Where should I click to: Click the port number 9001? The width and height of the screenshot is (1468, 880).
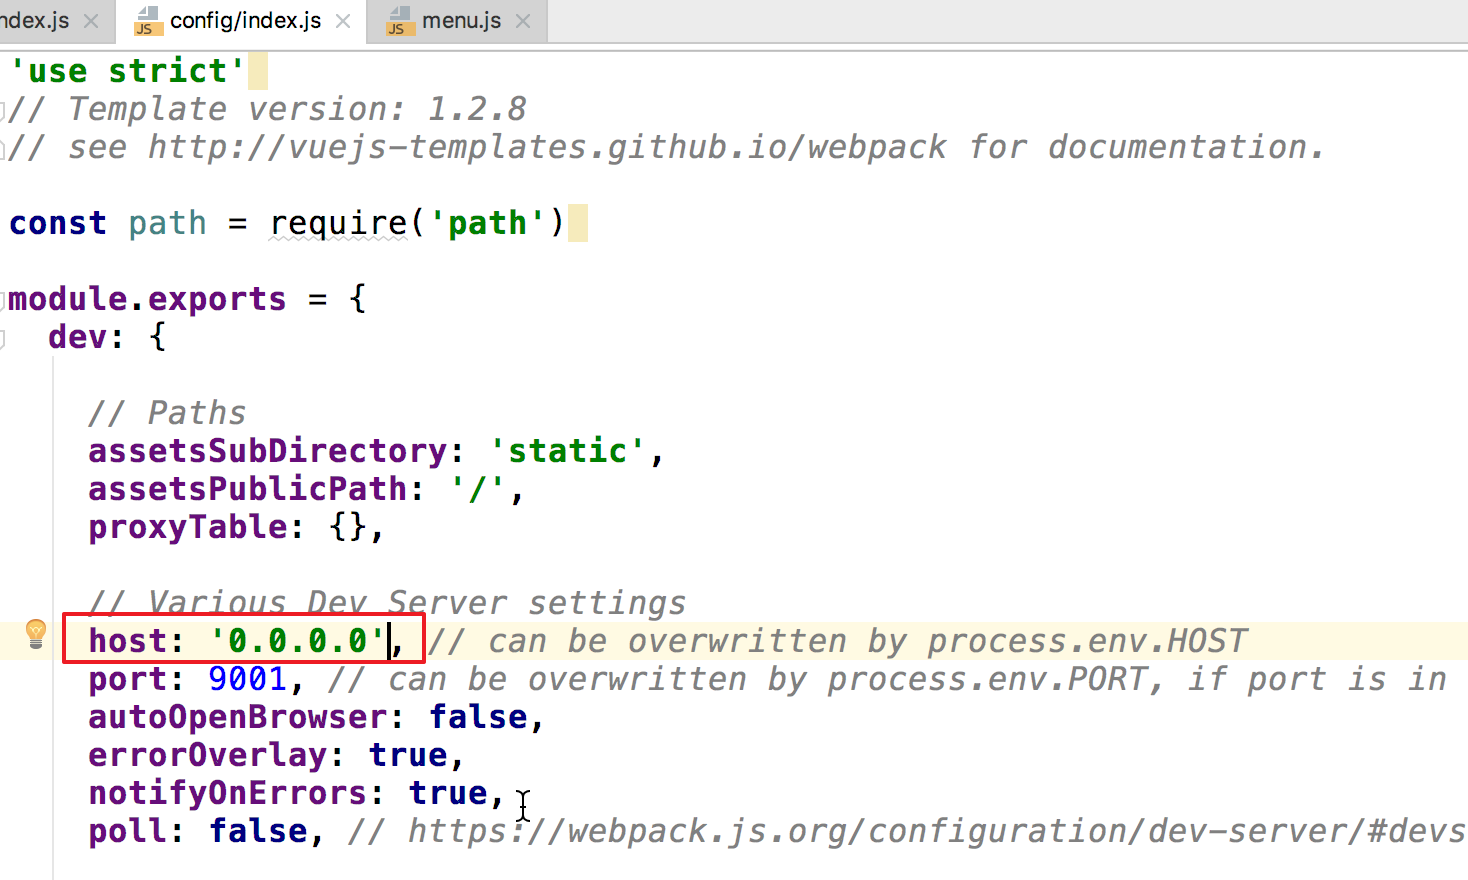pos(247,679)
